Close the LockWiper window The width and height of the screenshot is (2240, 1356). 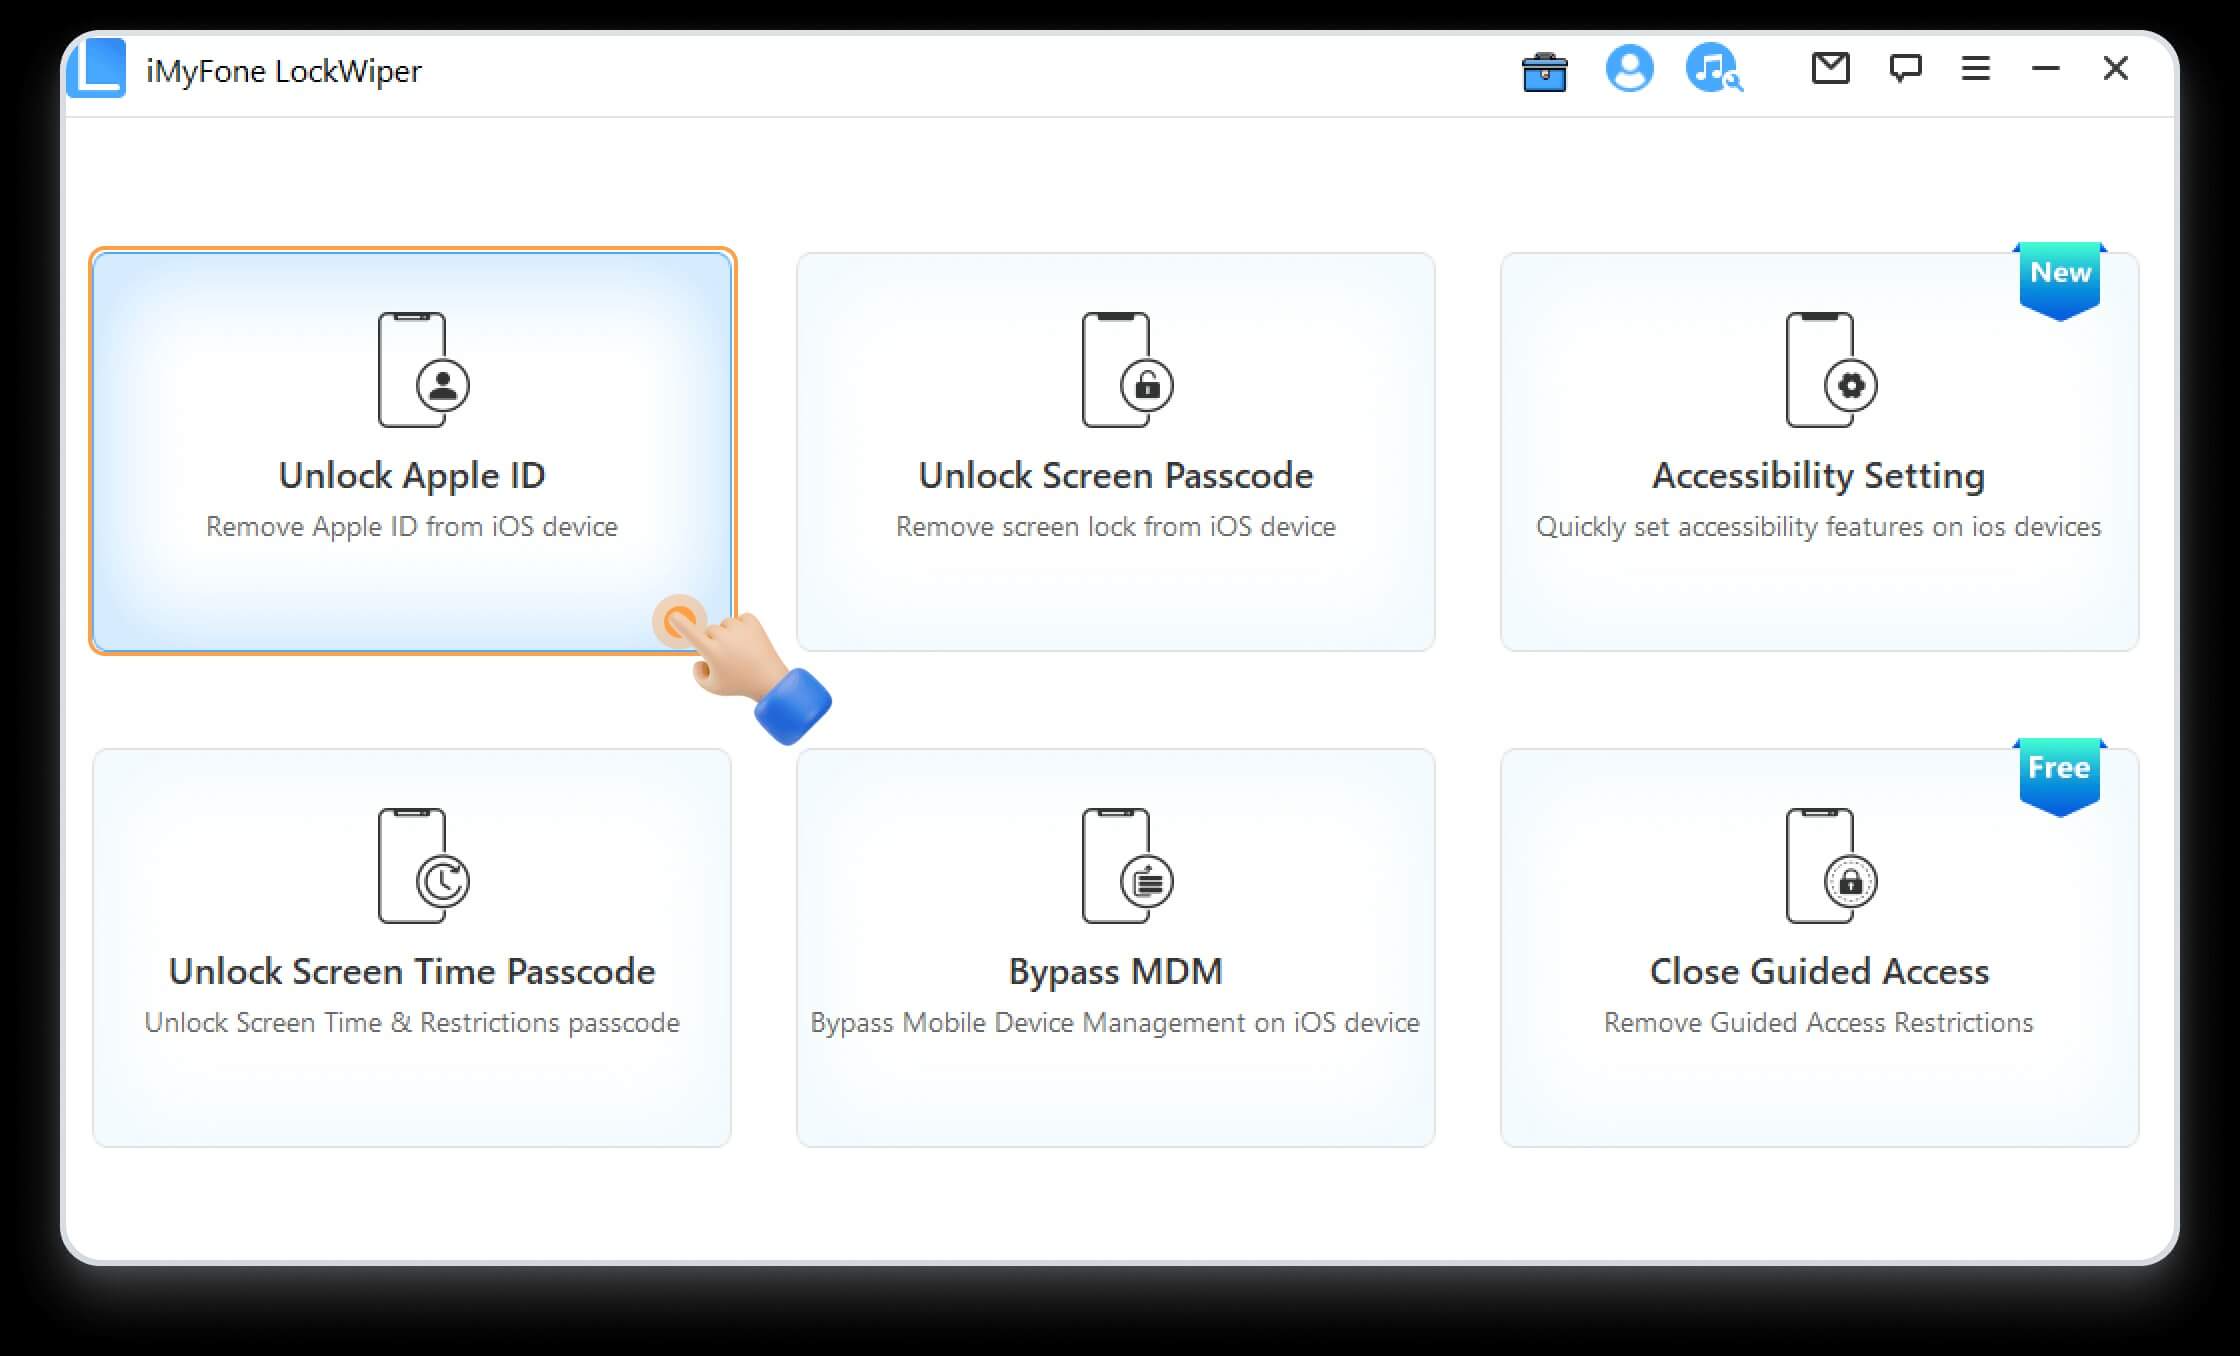pos(2115,68)
